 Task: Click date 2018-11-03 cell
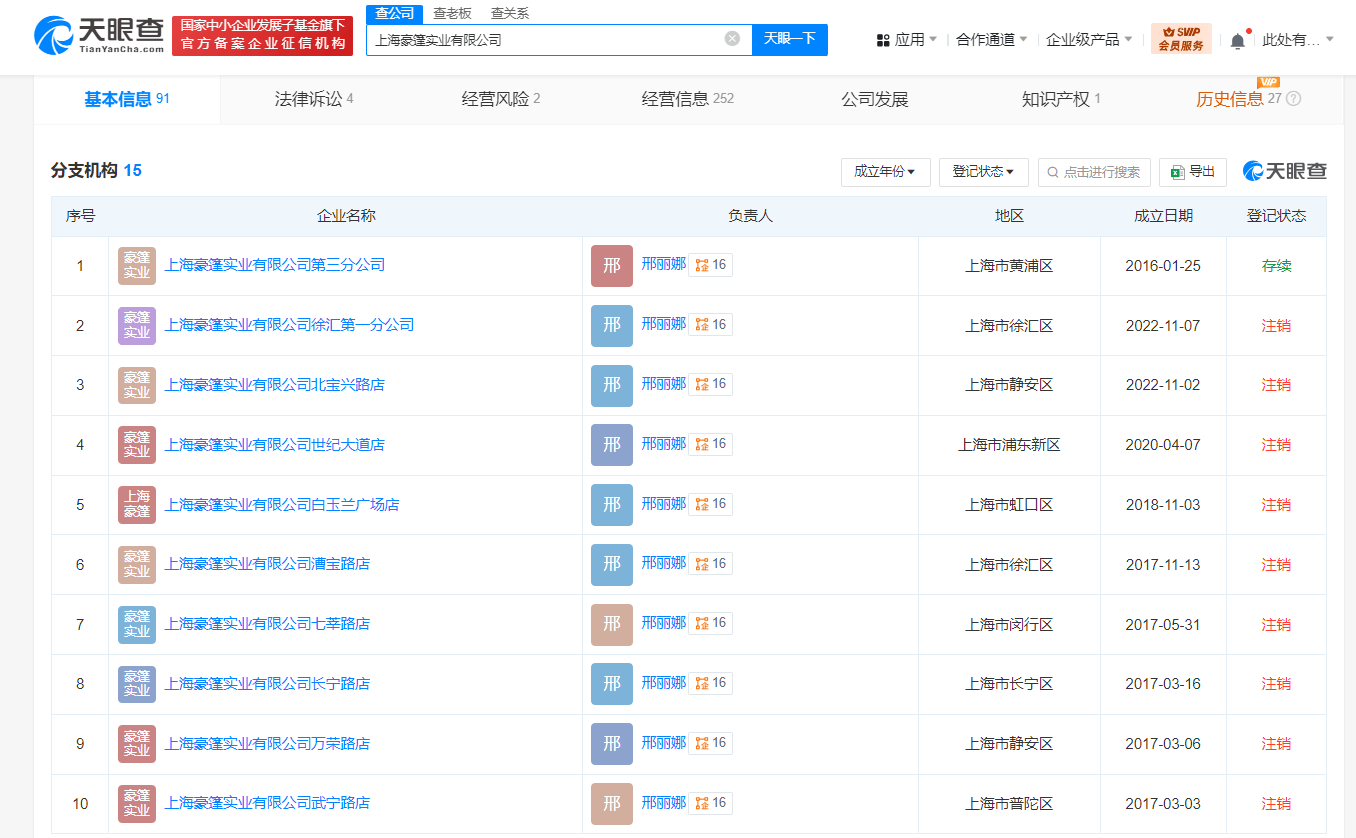(1163, 505)
